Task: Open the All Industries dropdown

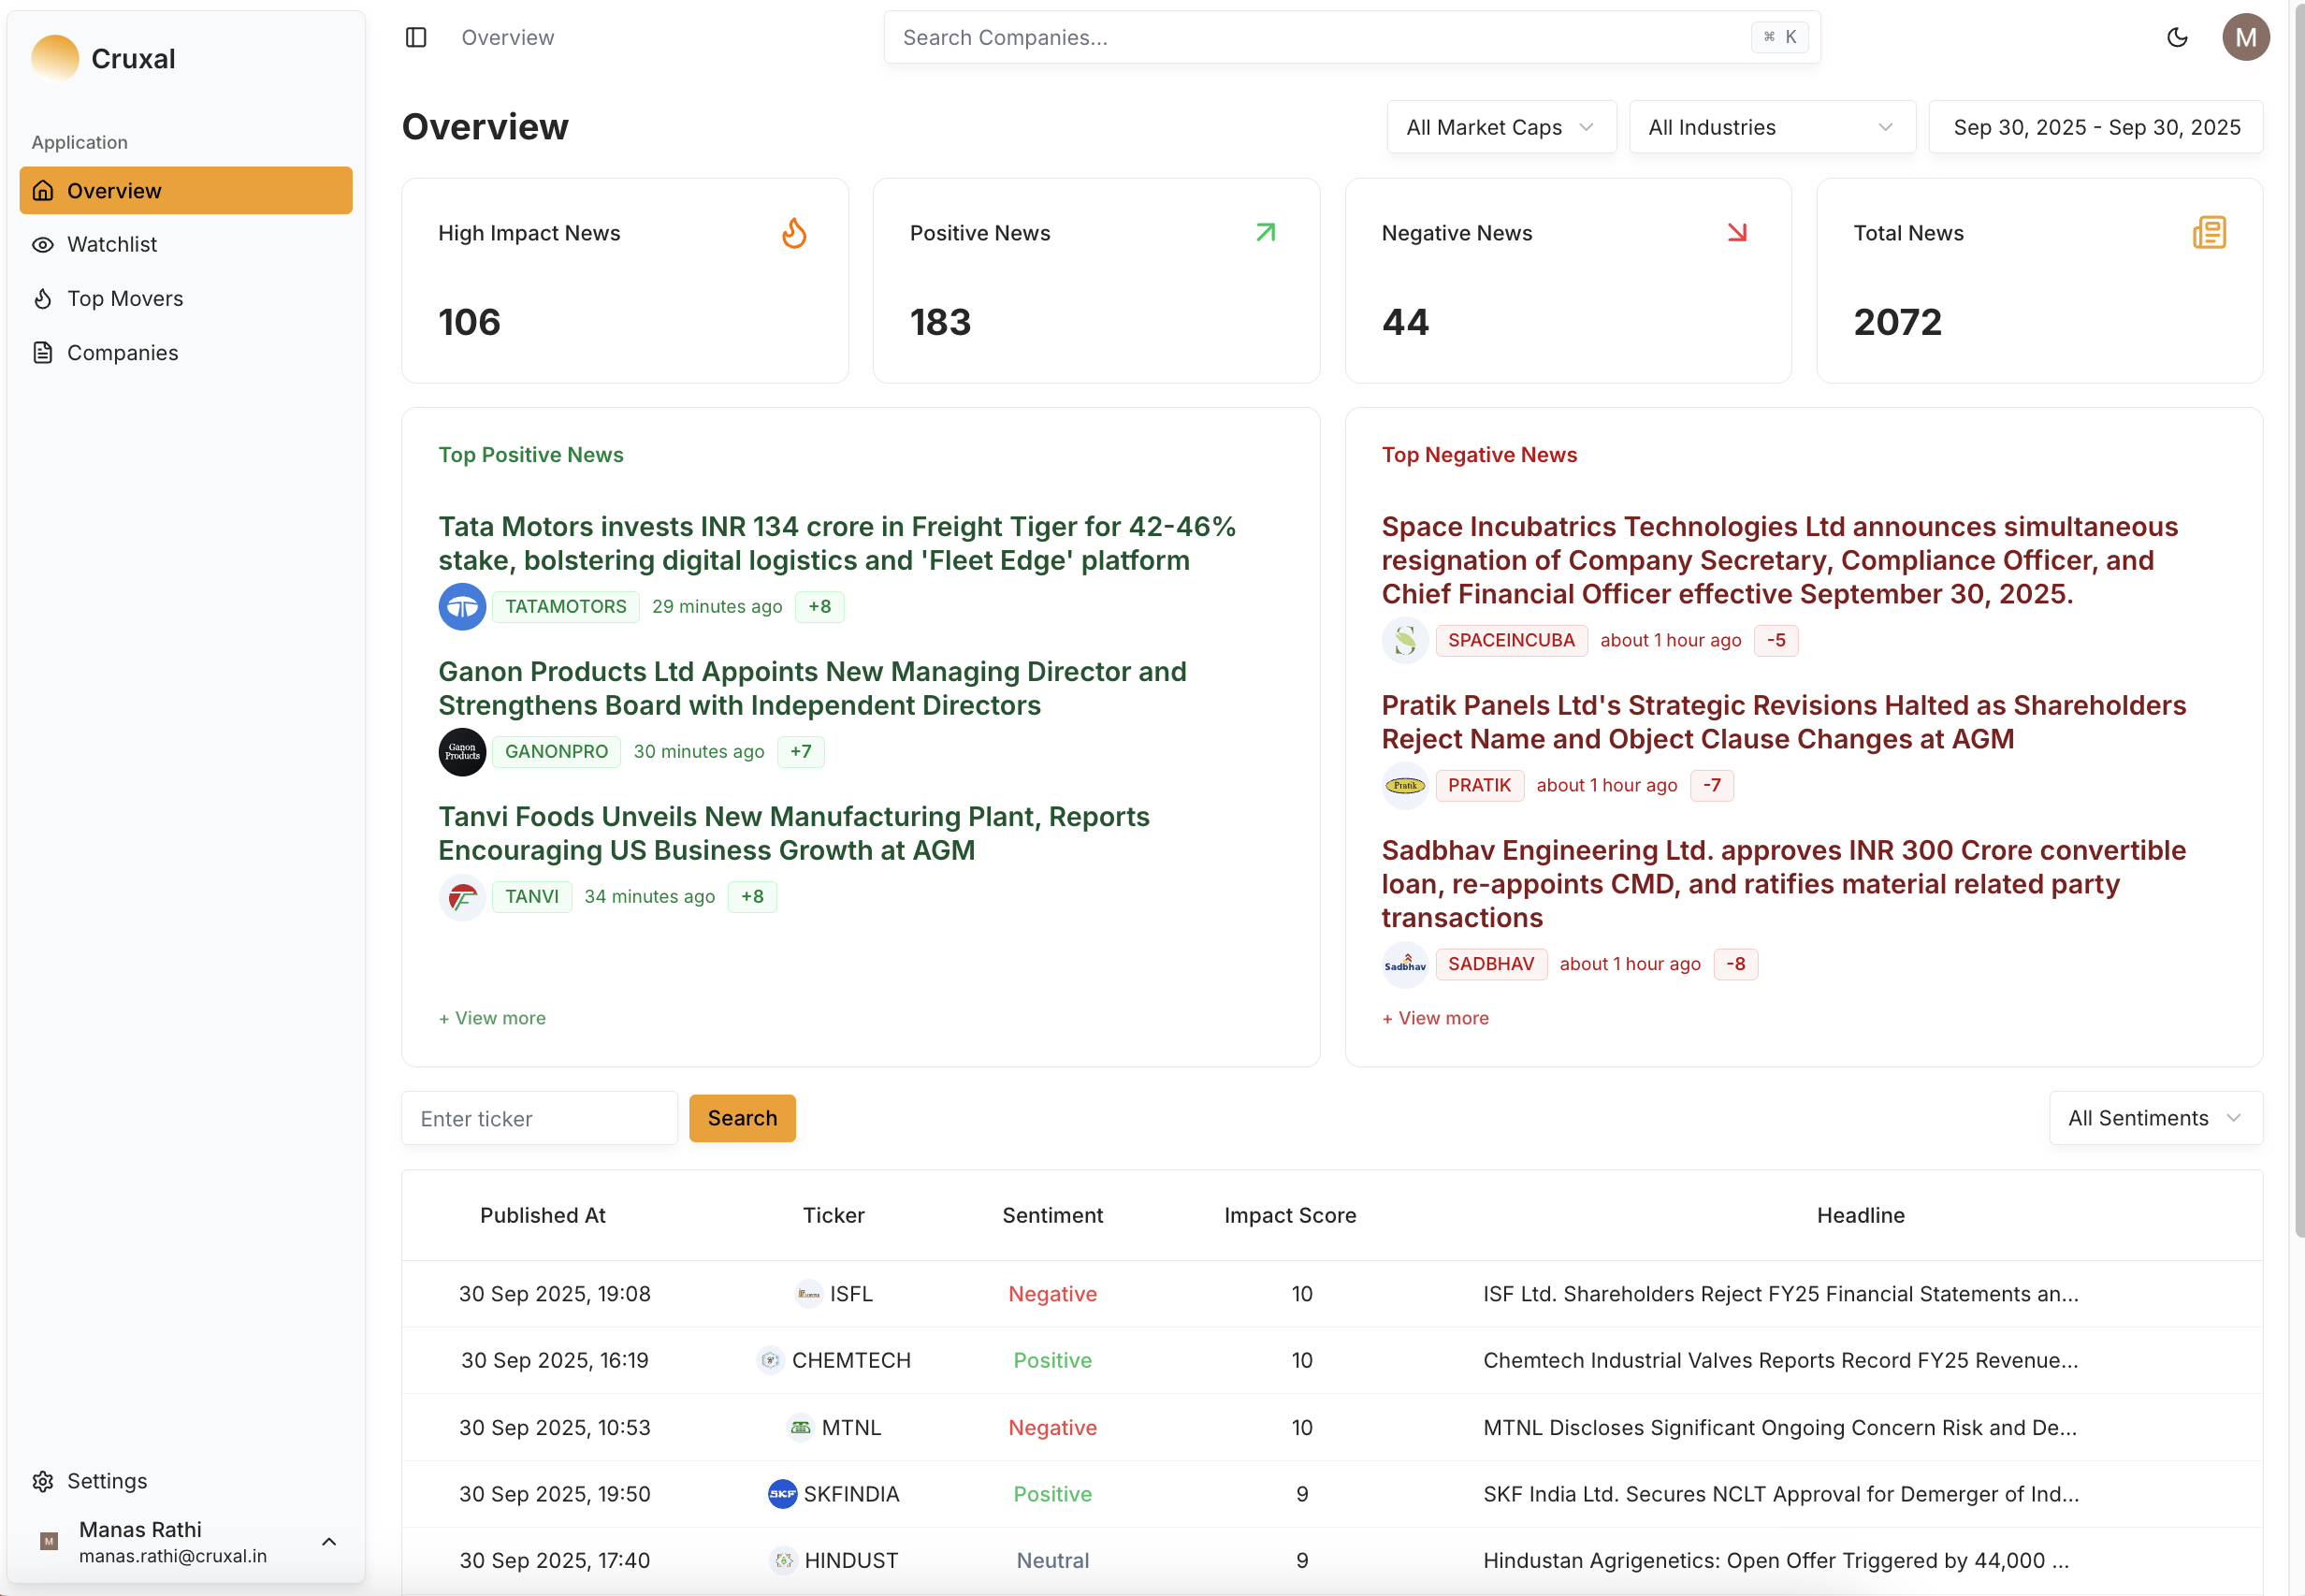Action: pyautogui.click(x=1771, y=127)
